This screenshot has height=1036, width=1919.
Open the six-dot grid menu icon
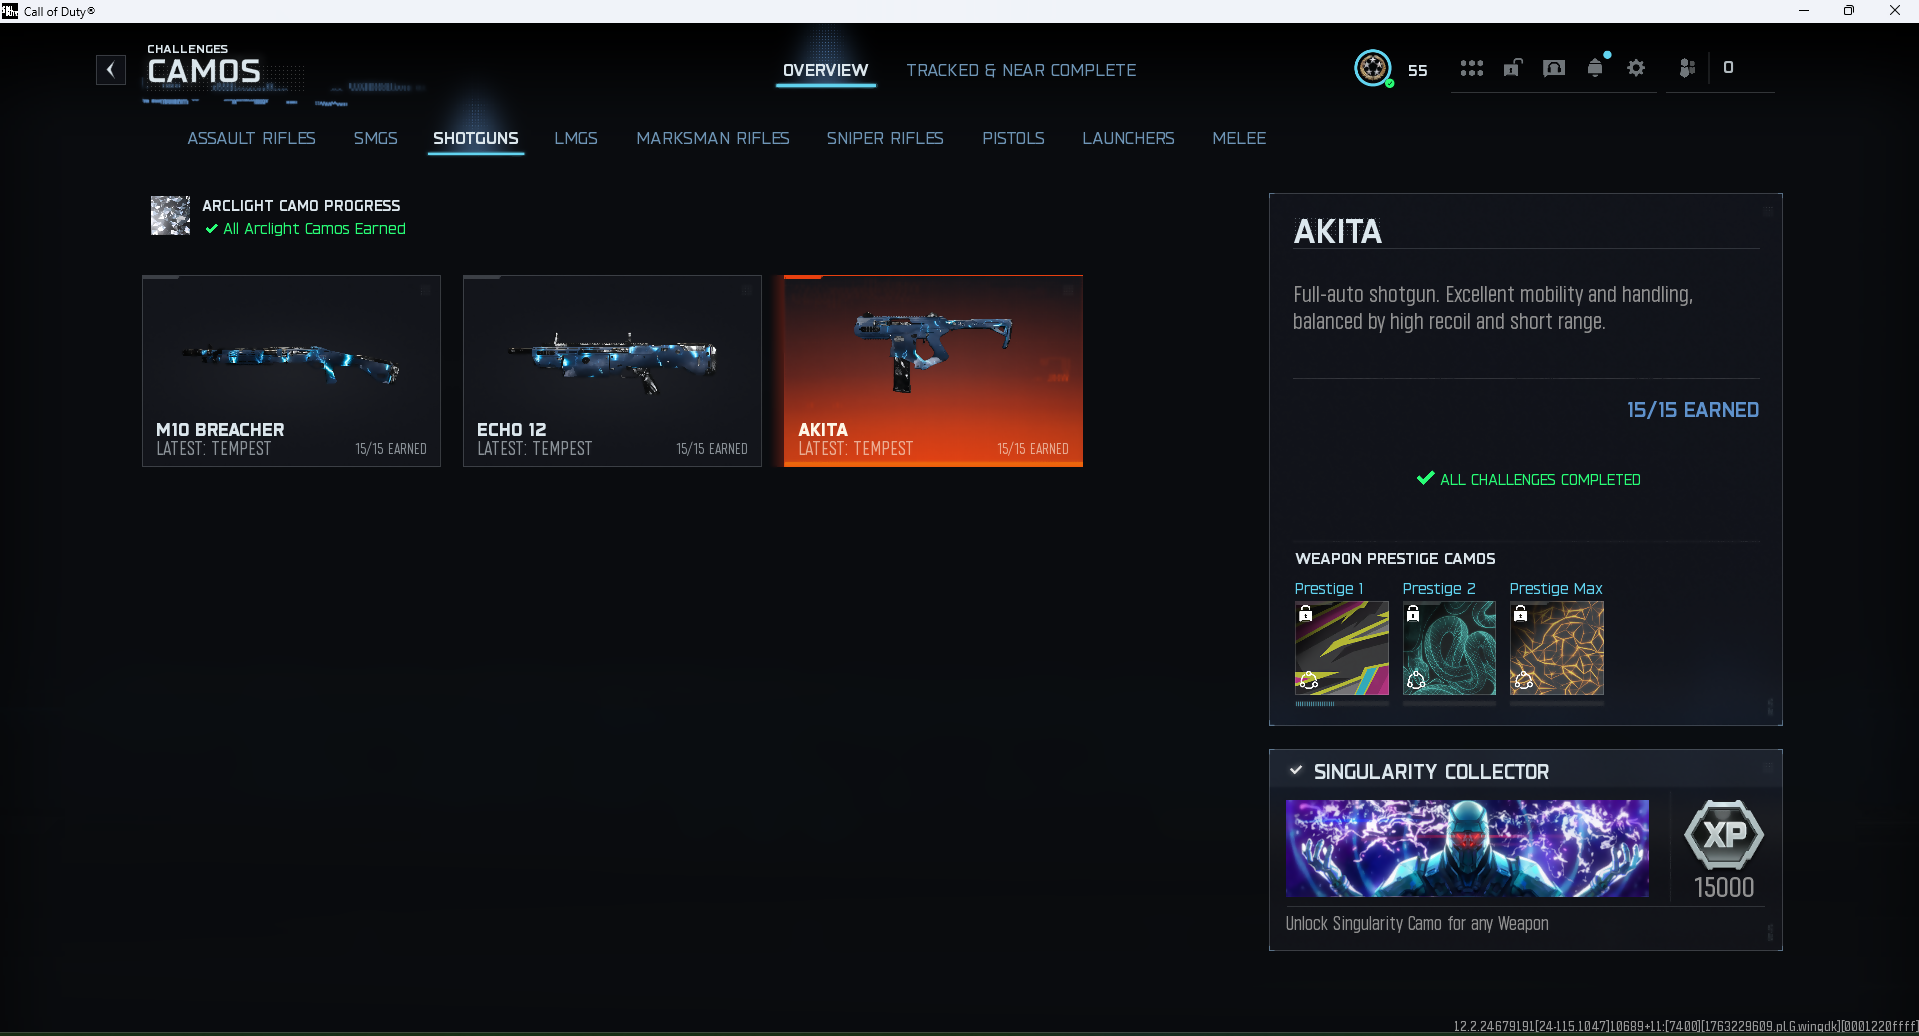click(x=1471, y=68)
